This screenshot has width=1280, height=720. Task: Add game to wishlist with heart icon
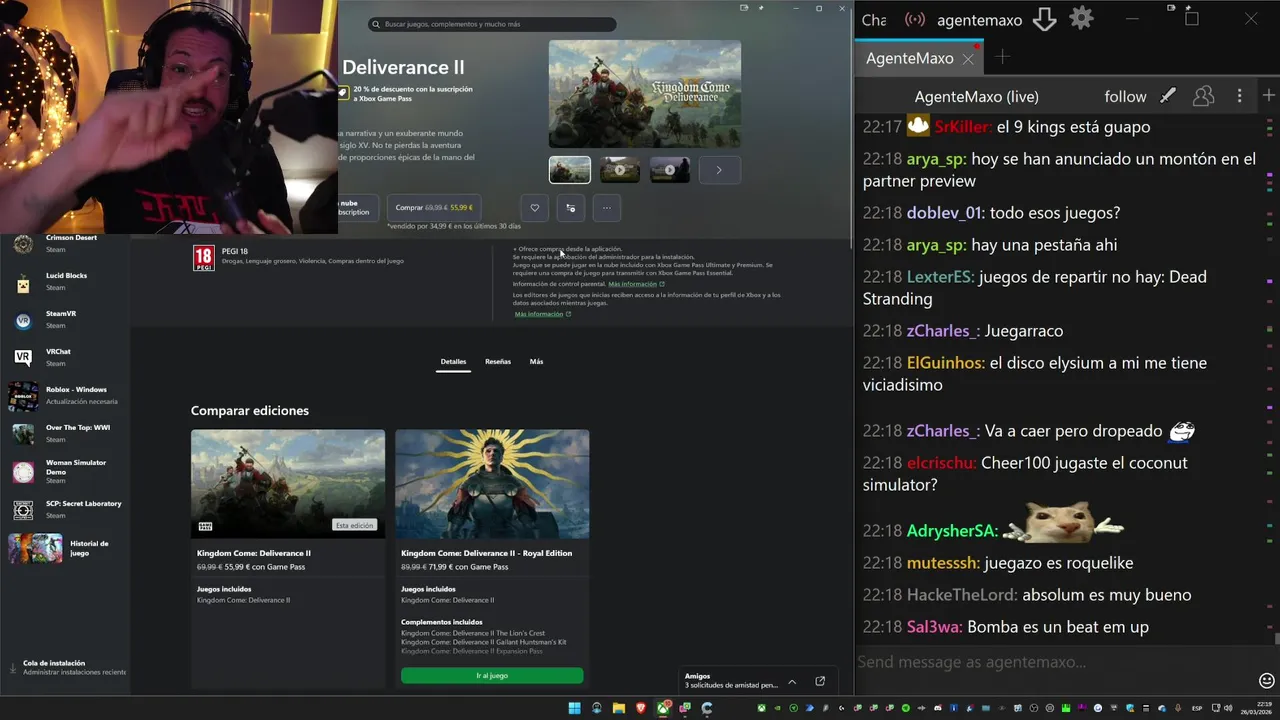point(534,208)
